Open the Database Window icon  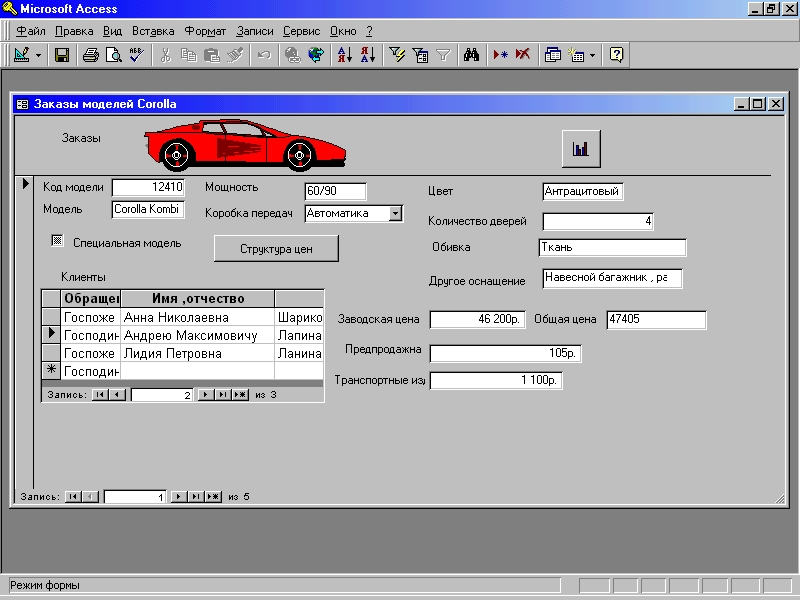click(553, 55)
